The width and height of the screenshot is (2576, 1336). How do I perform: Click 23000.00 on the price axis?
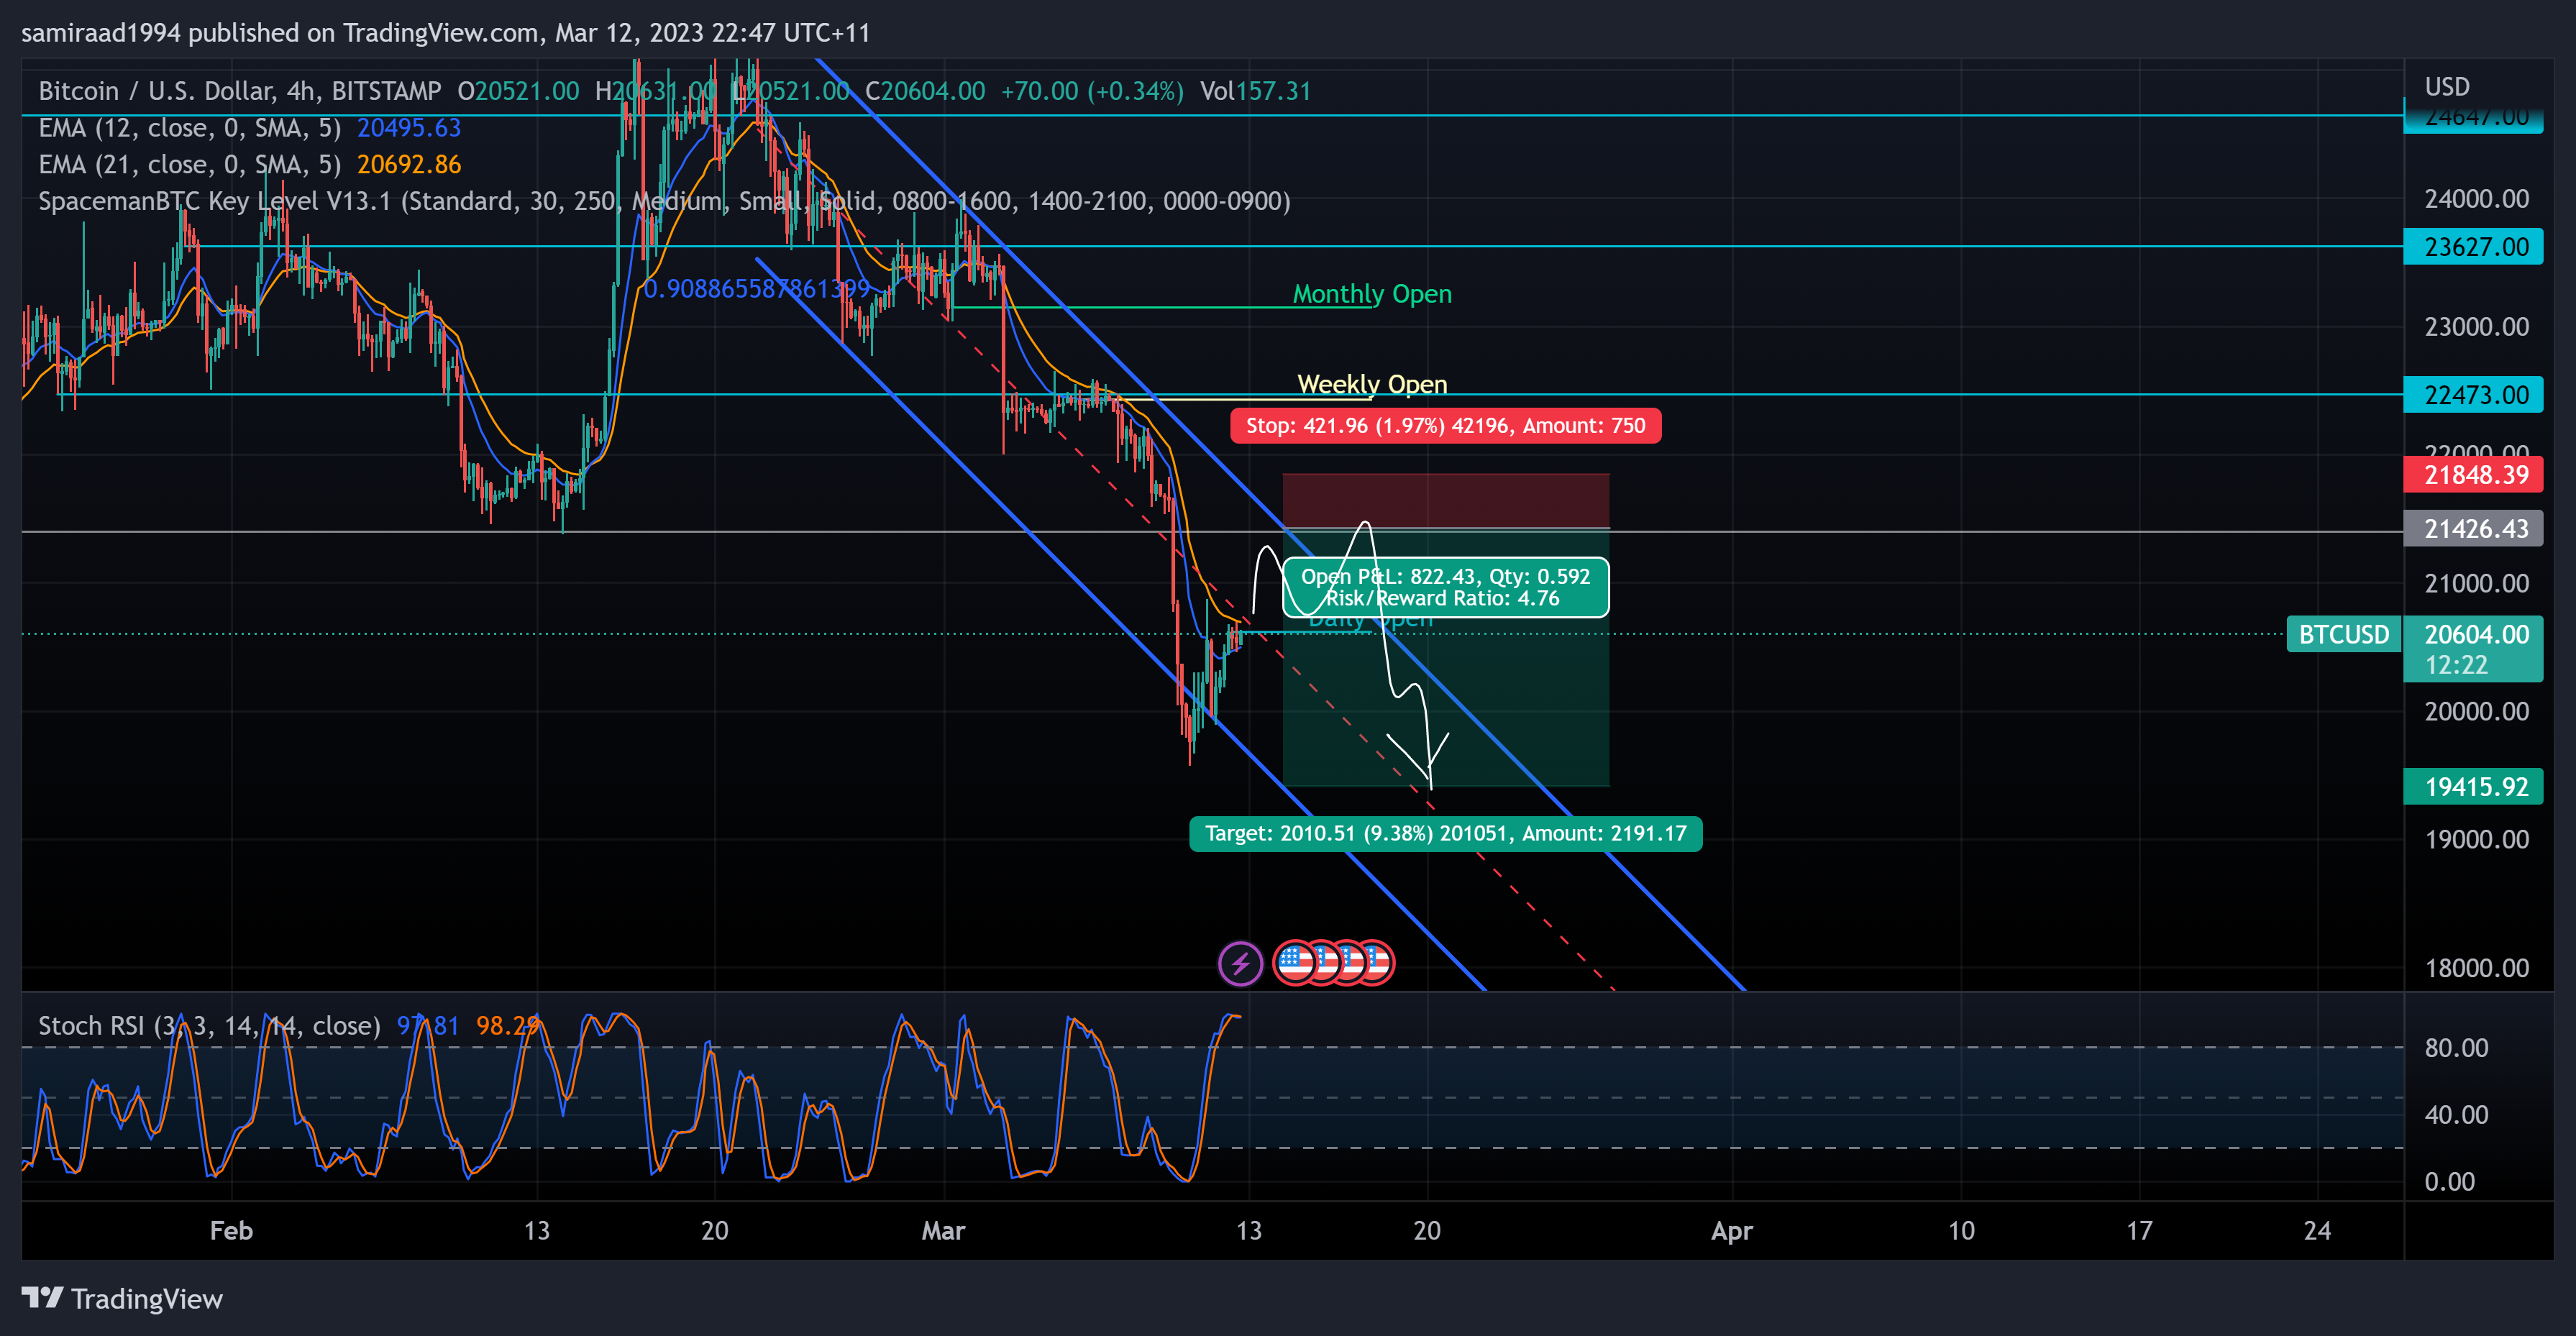pyautogui.click(x=2476, y=327)
